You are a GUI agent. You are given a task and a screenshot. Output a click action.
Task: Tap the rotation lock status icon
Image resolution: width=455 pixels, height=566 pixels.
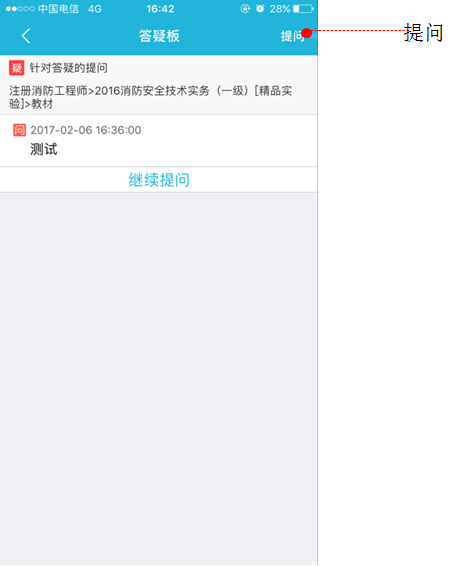point(245,8)
